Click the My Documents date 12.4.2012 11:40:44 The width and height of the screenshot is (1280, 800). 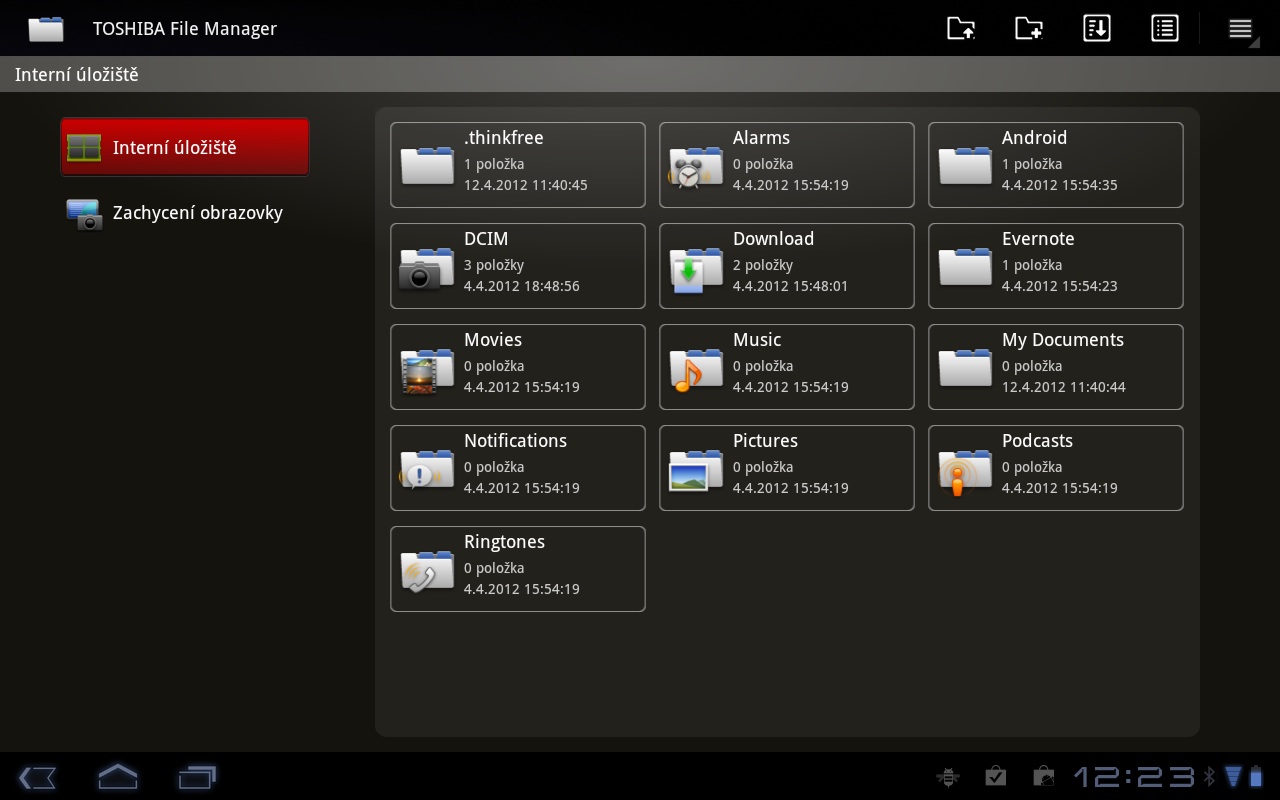[x=1064, y=387]
